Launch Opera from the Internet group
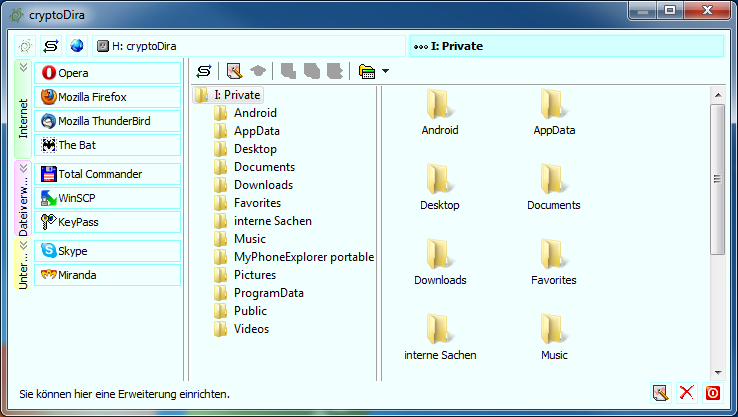This screenshot has height=417, width=738. 107,73
